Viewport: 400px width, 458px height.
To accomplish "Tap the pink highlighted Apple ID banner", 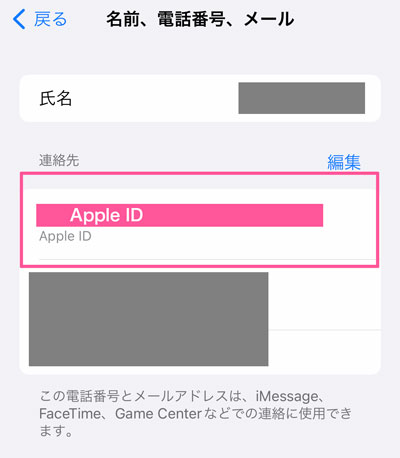I will click(179, 215).
